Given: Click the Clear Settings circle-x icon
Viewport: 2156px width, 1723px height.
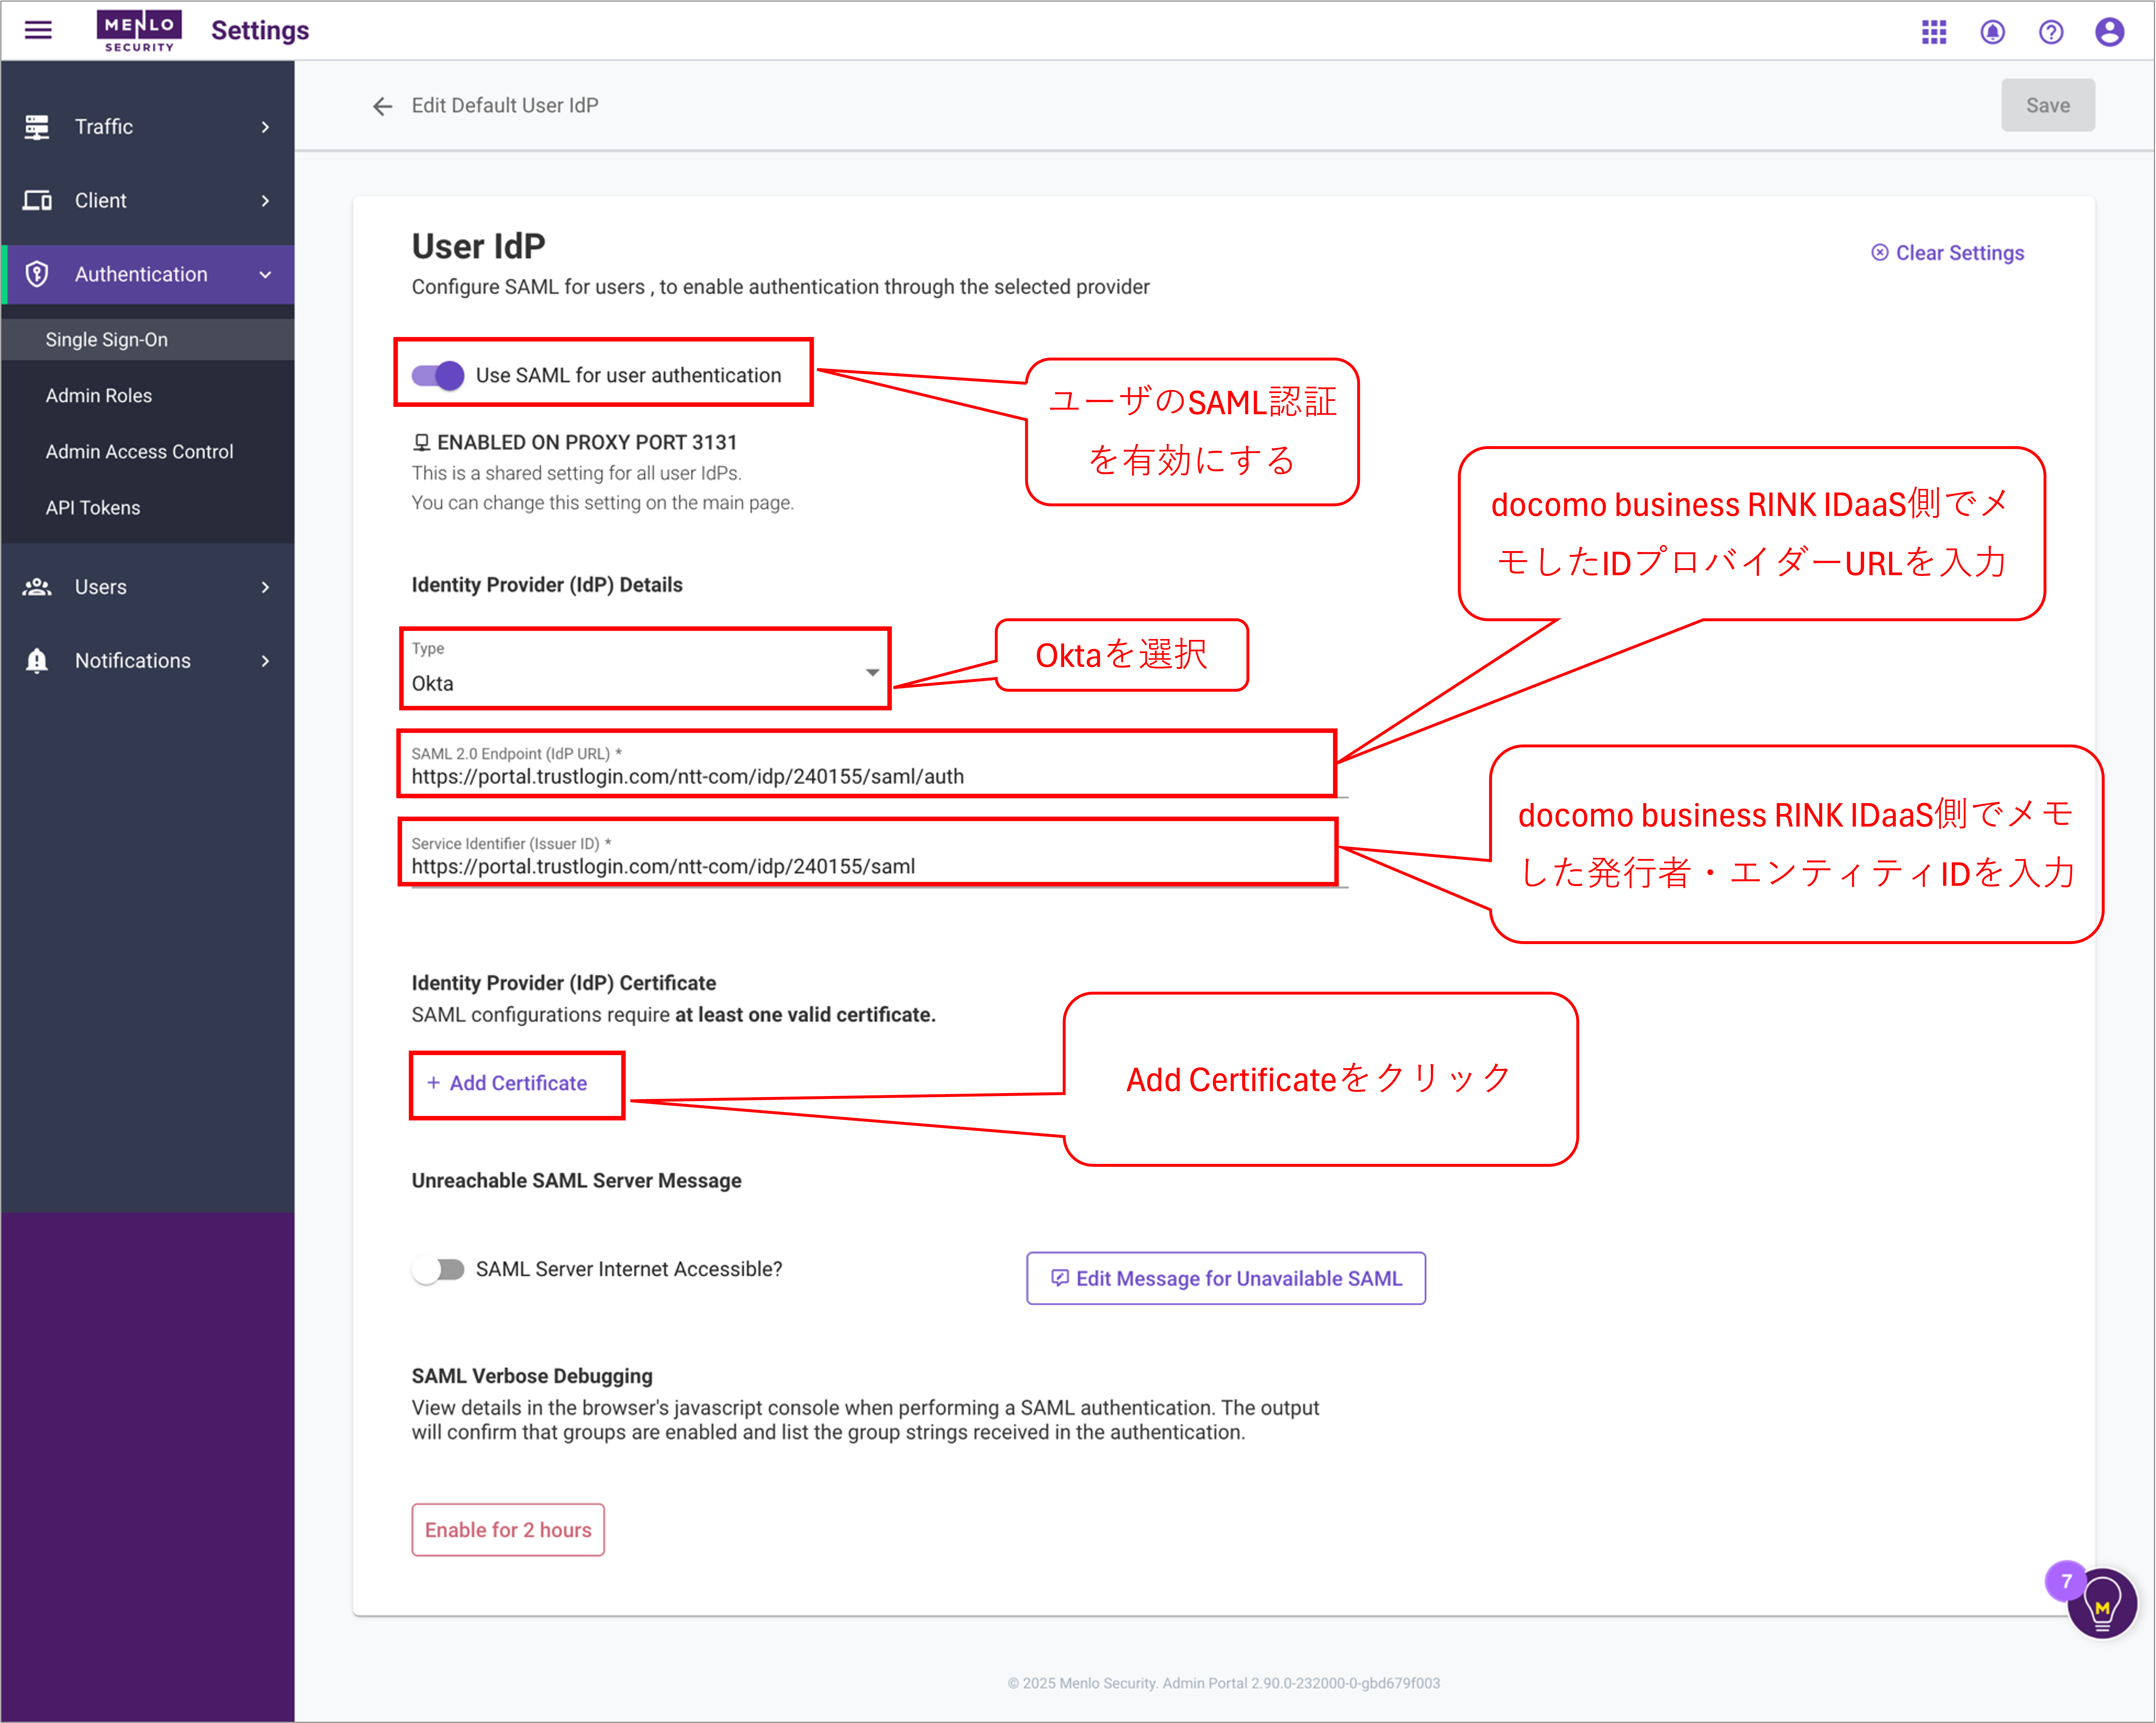Looking at the screenshot, I should [1880, 253].
